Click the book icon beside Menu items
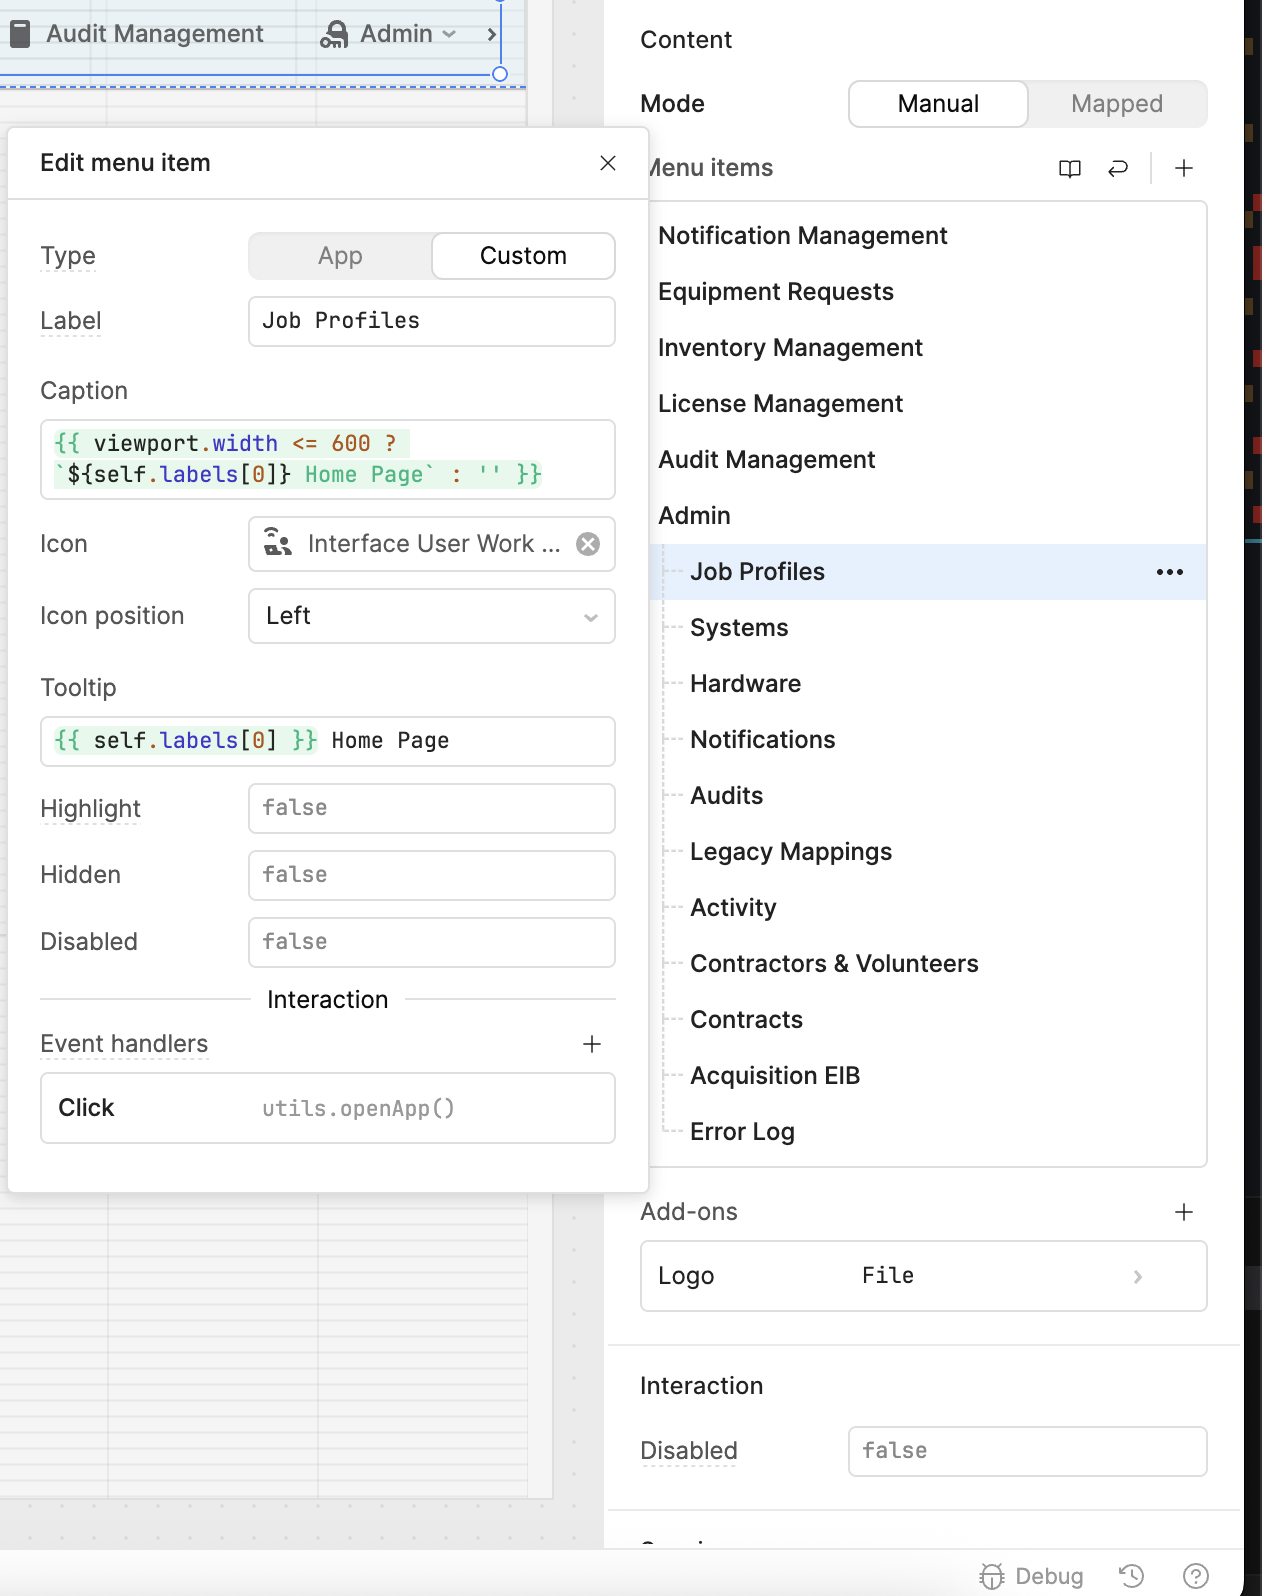1262x1596 pixels. [1069, 169]
